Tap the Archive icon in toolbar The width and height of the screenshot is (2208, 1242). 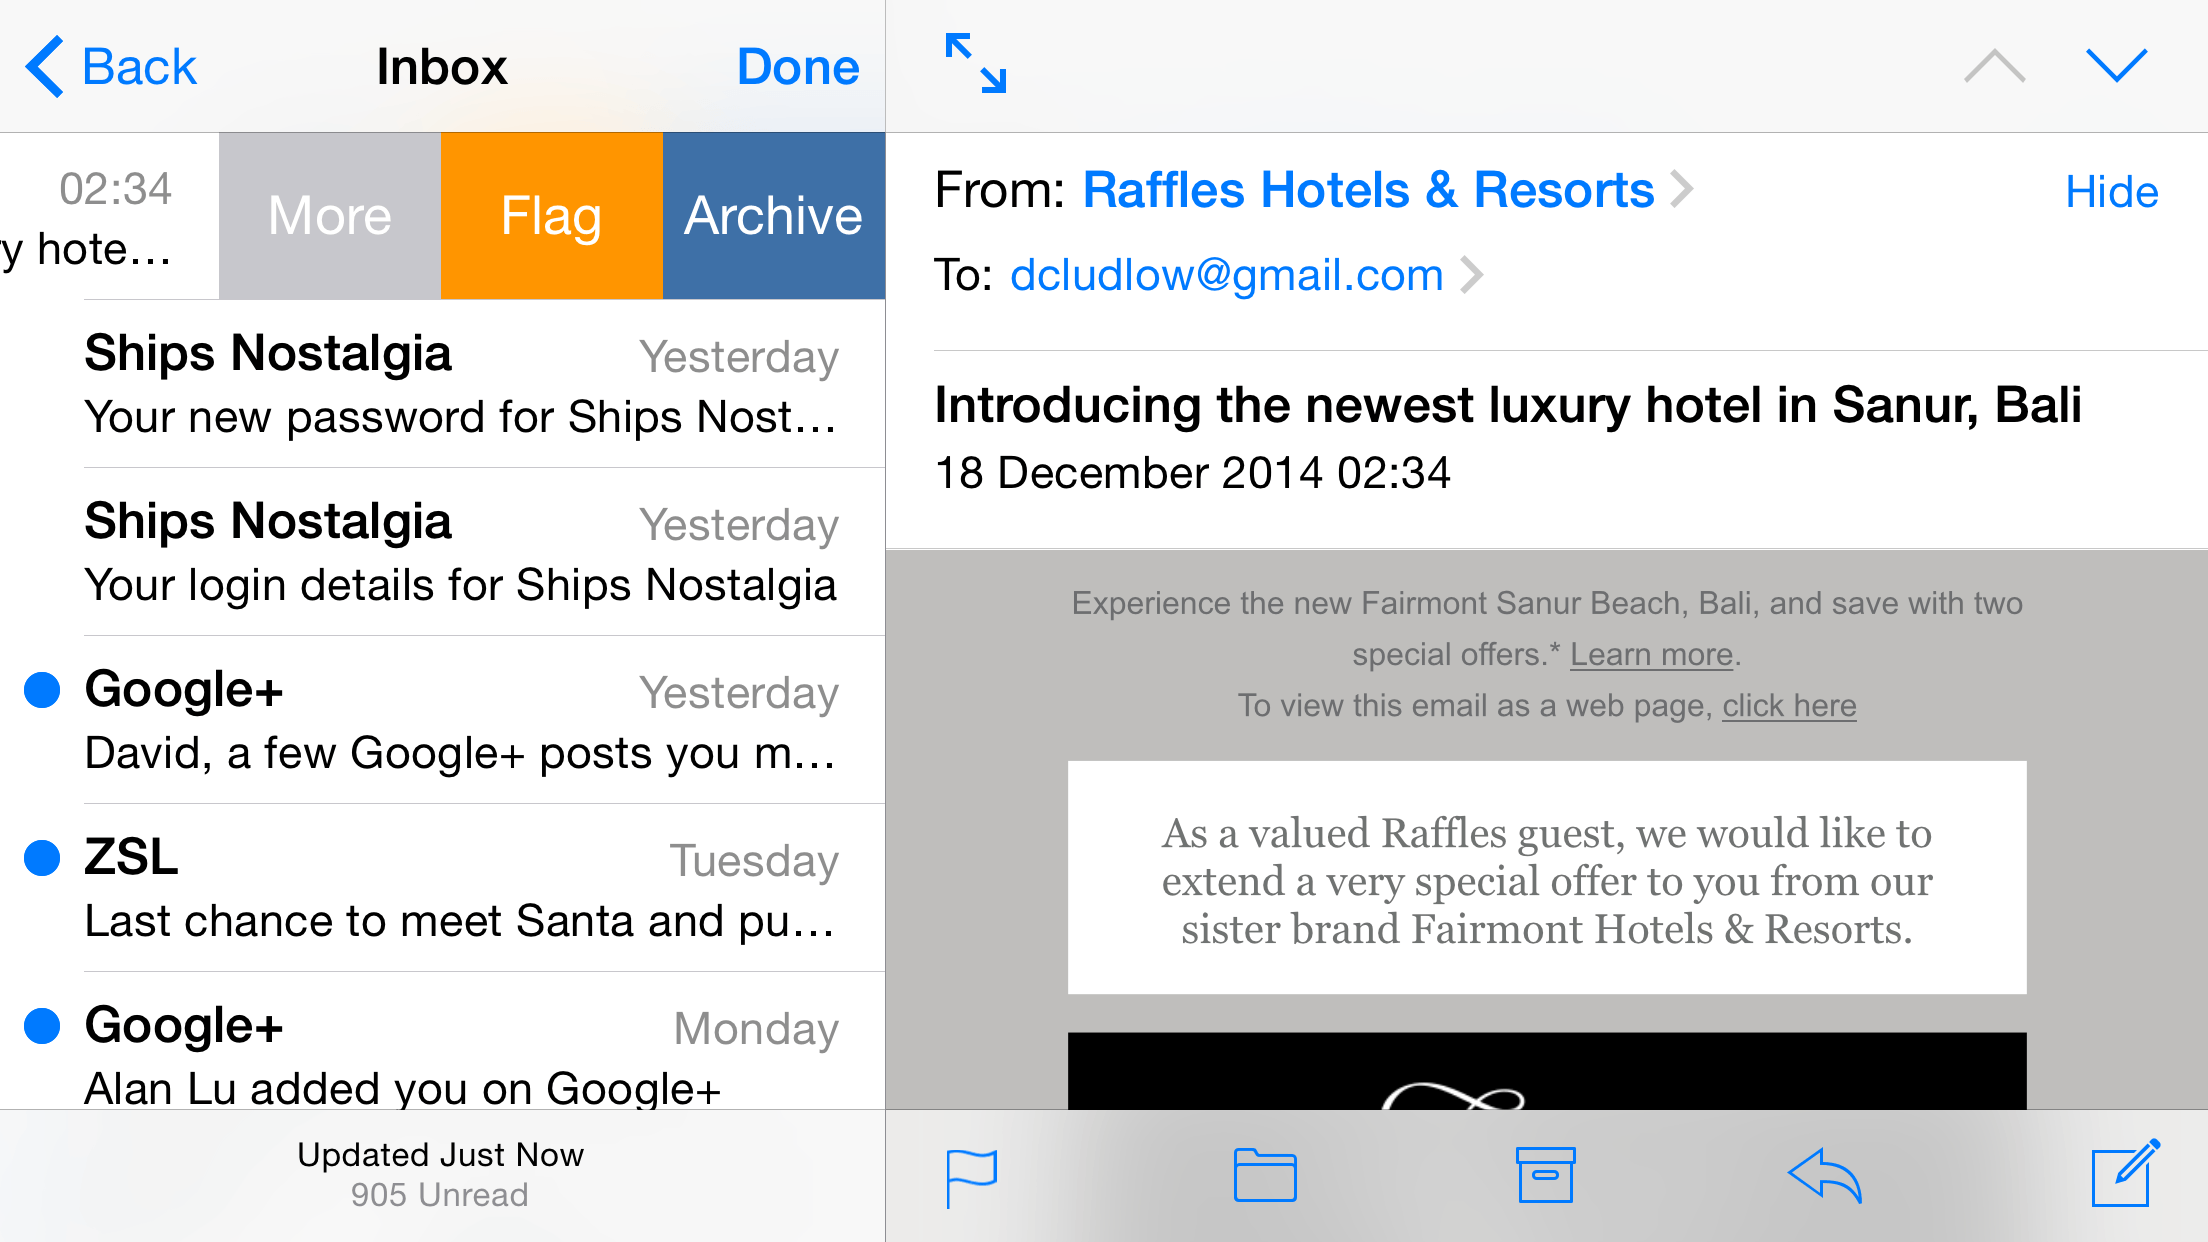click(x=1545, y=1174)
